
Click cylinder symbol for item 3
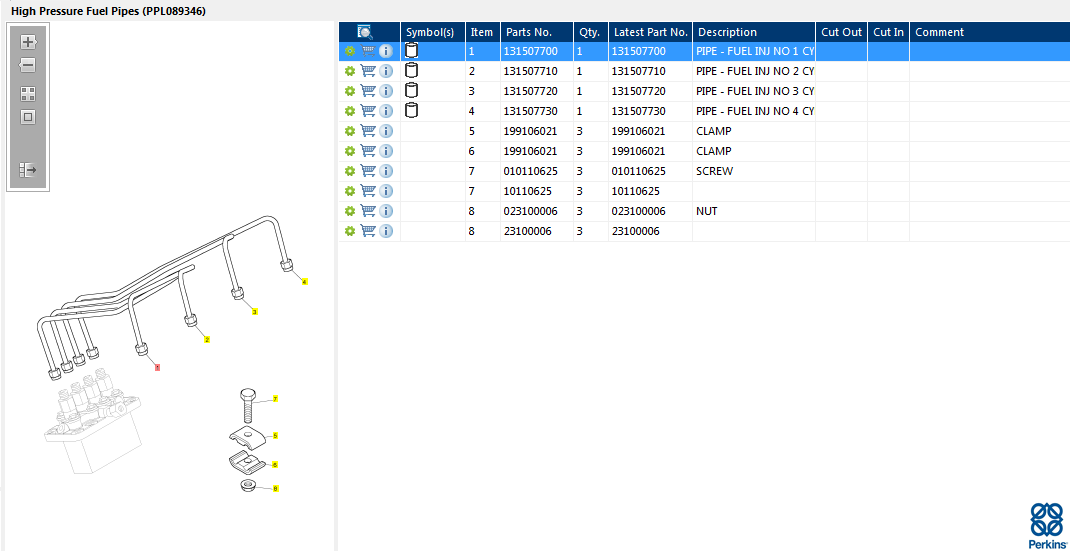click(x=411, y=91)
